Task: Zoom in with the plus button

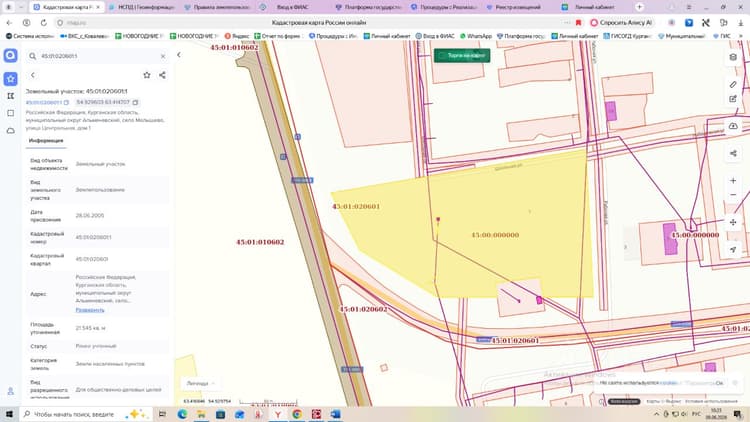Action: pos(733,180)
